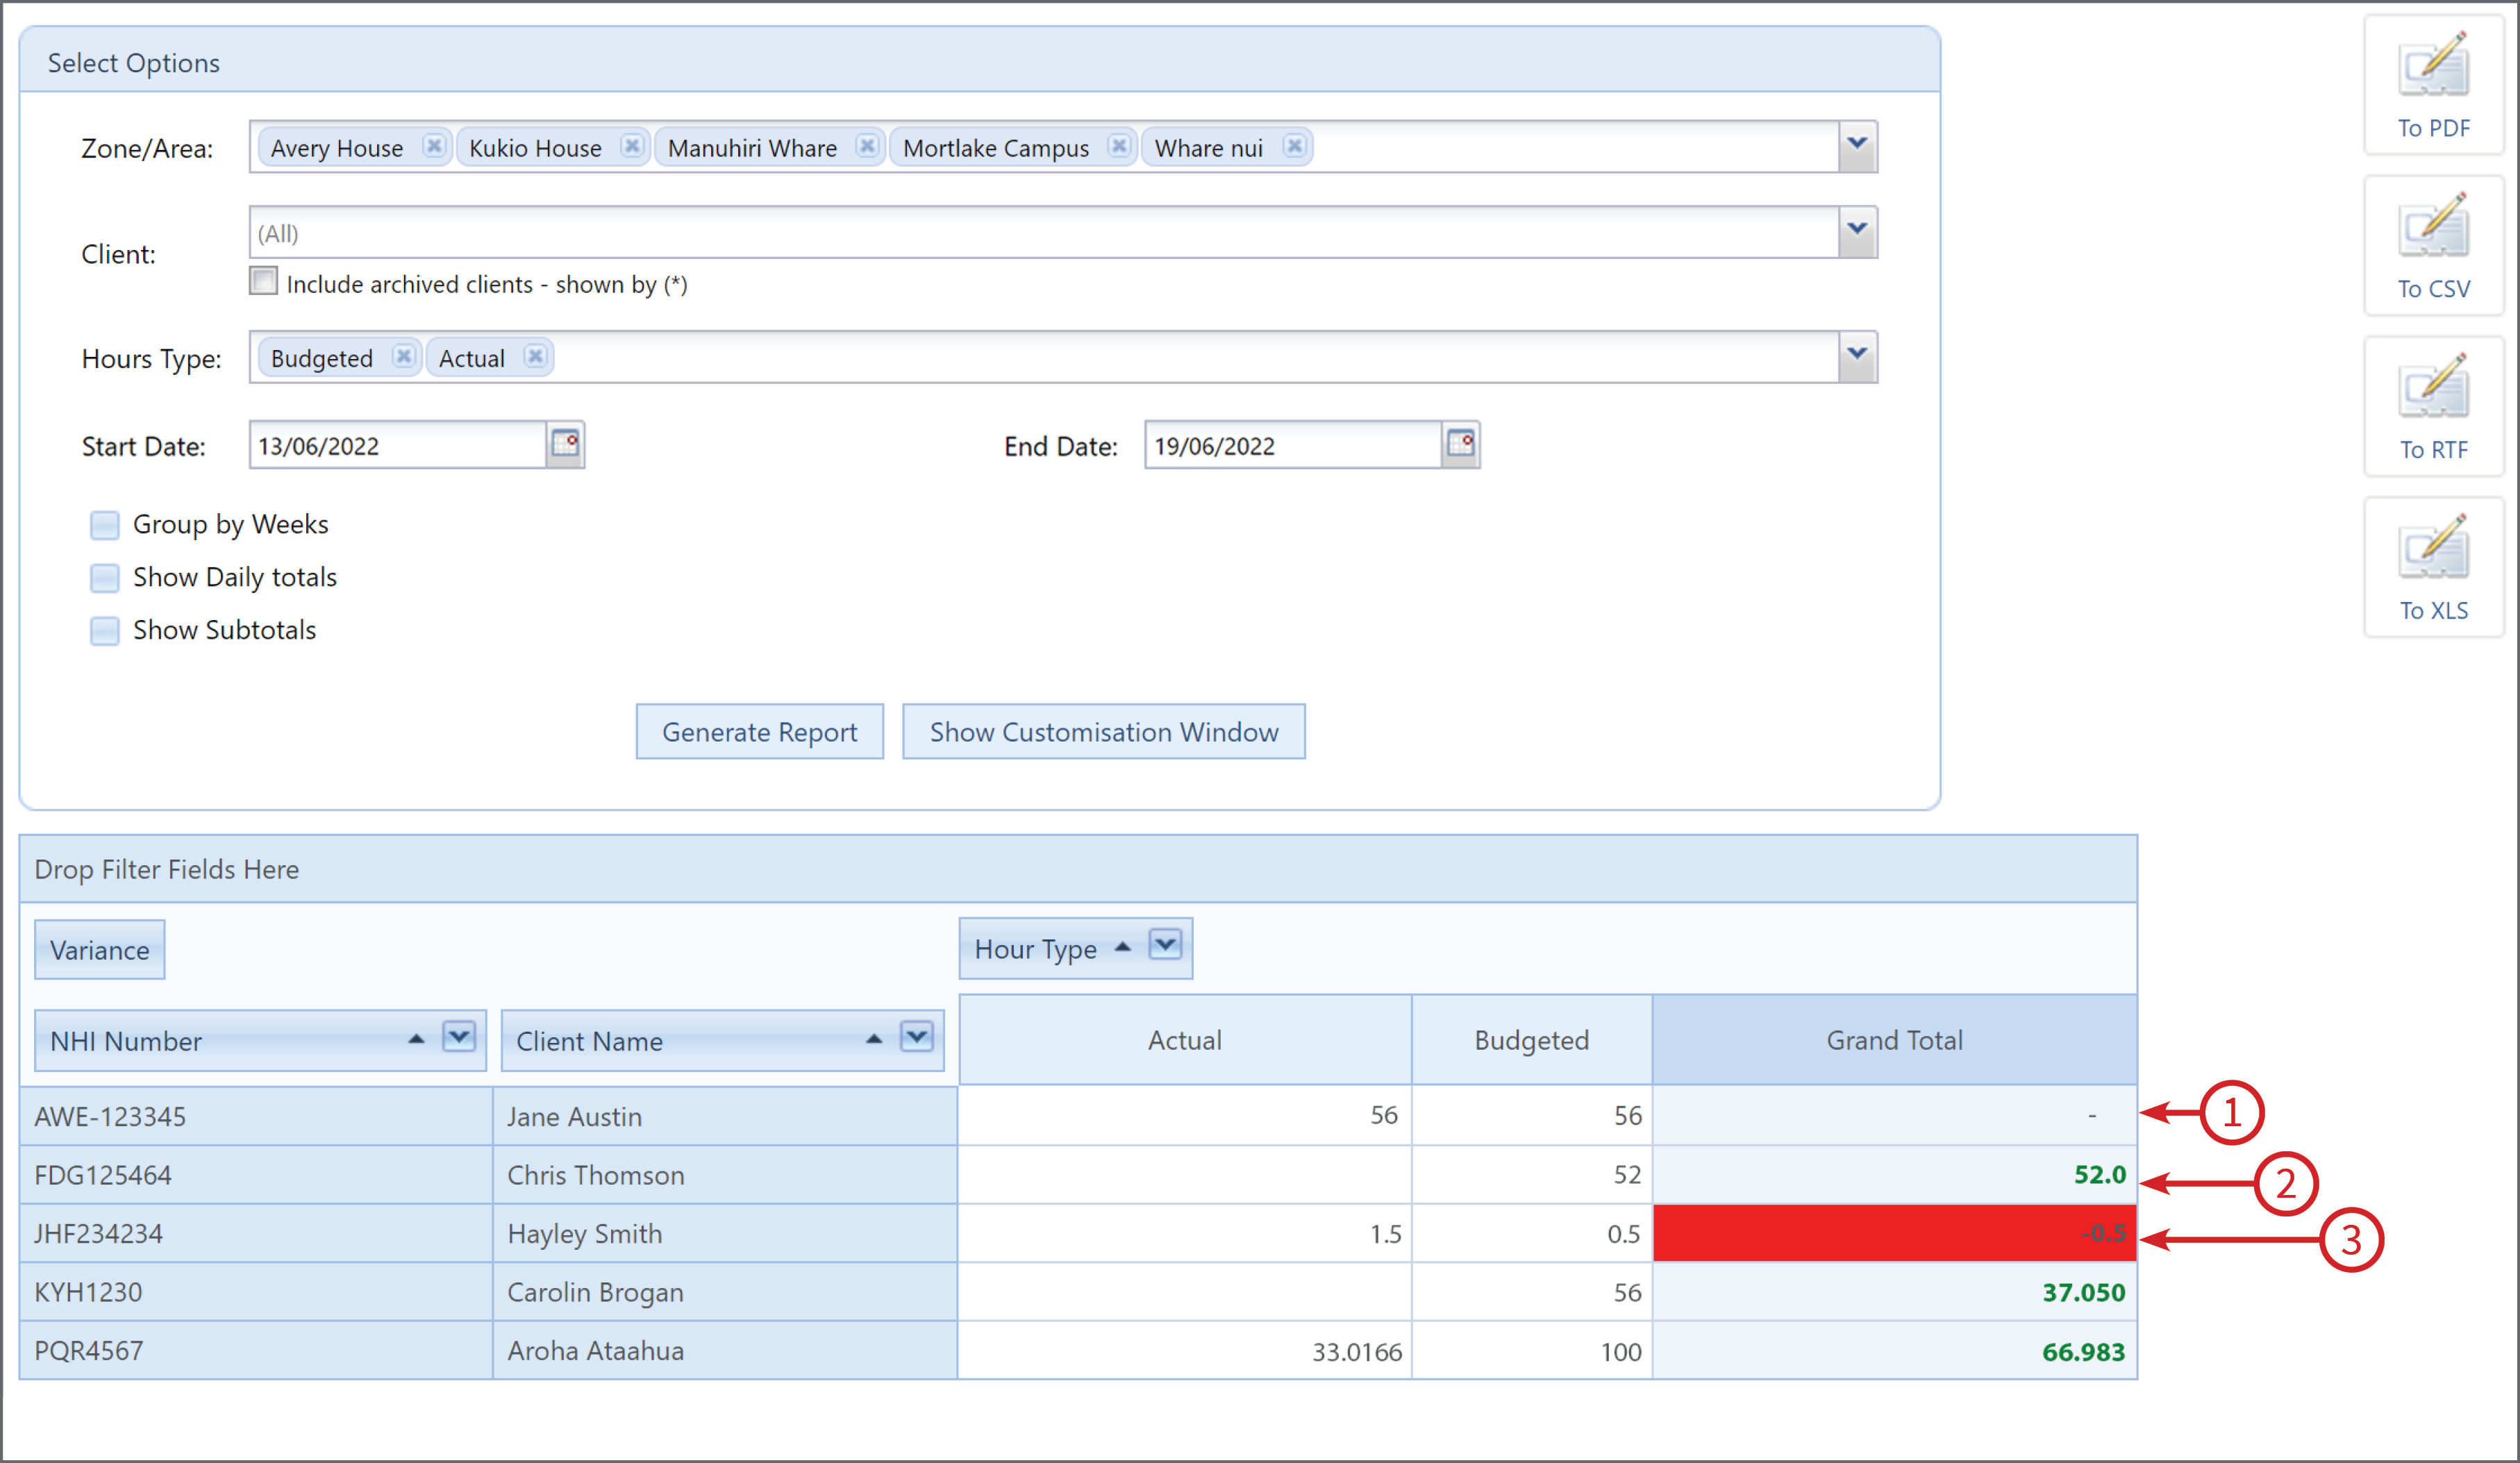The image size is (2520, 1463).
Task: Open Client Name filter dropdown
Action: 917,1037
